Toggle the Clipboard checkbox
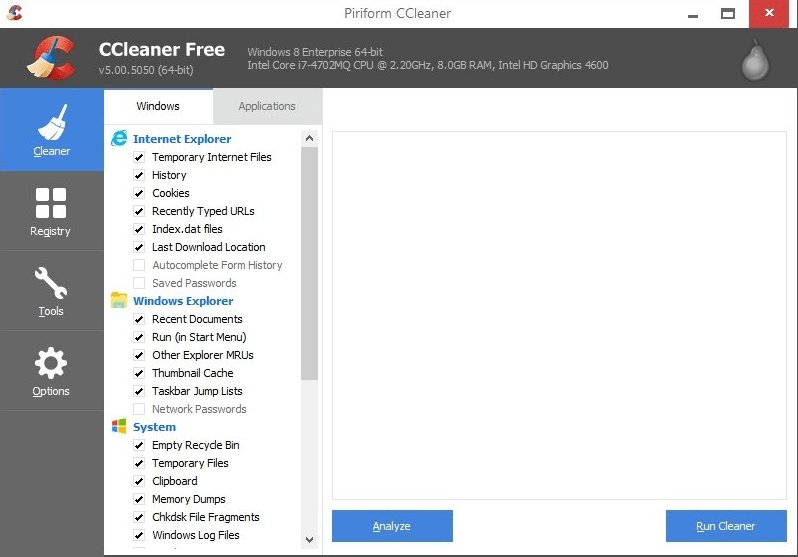Screen dimensions: 798x557 tap(139, 481)
